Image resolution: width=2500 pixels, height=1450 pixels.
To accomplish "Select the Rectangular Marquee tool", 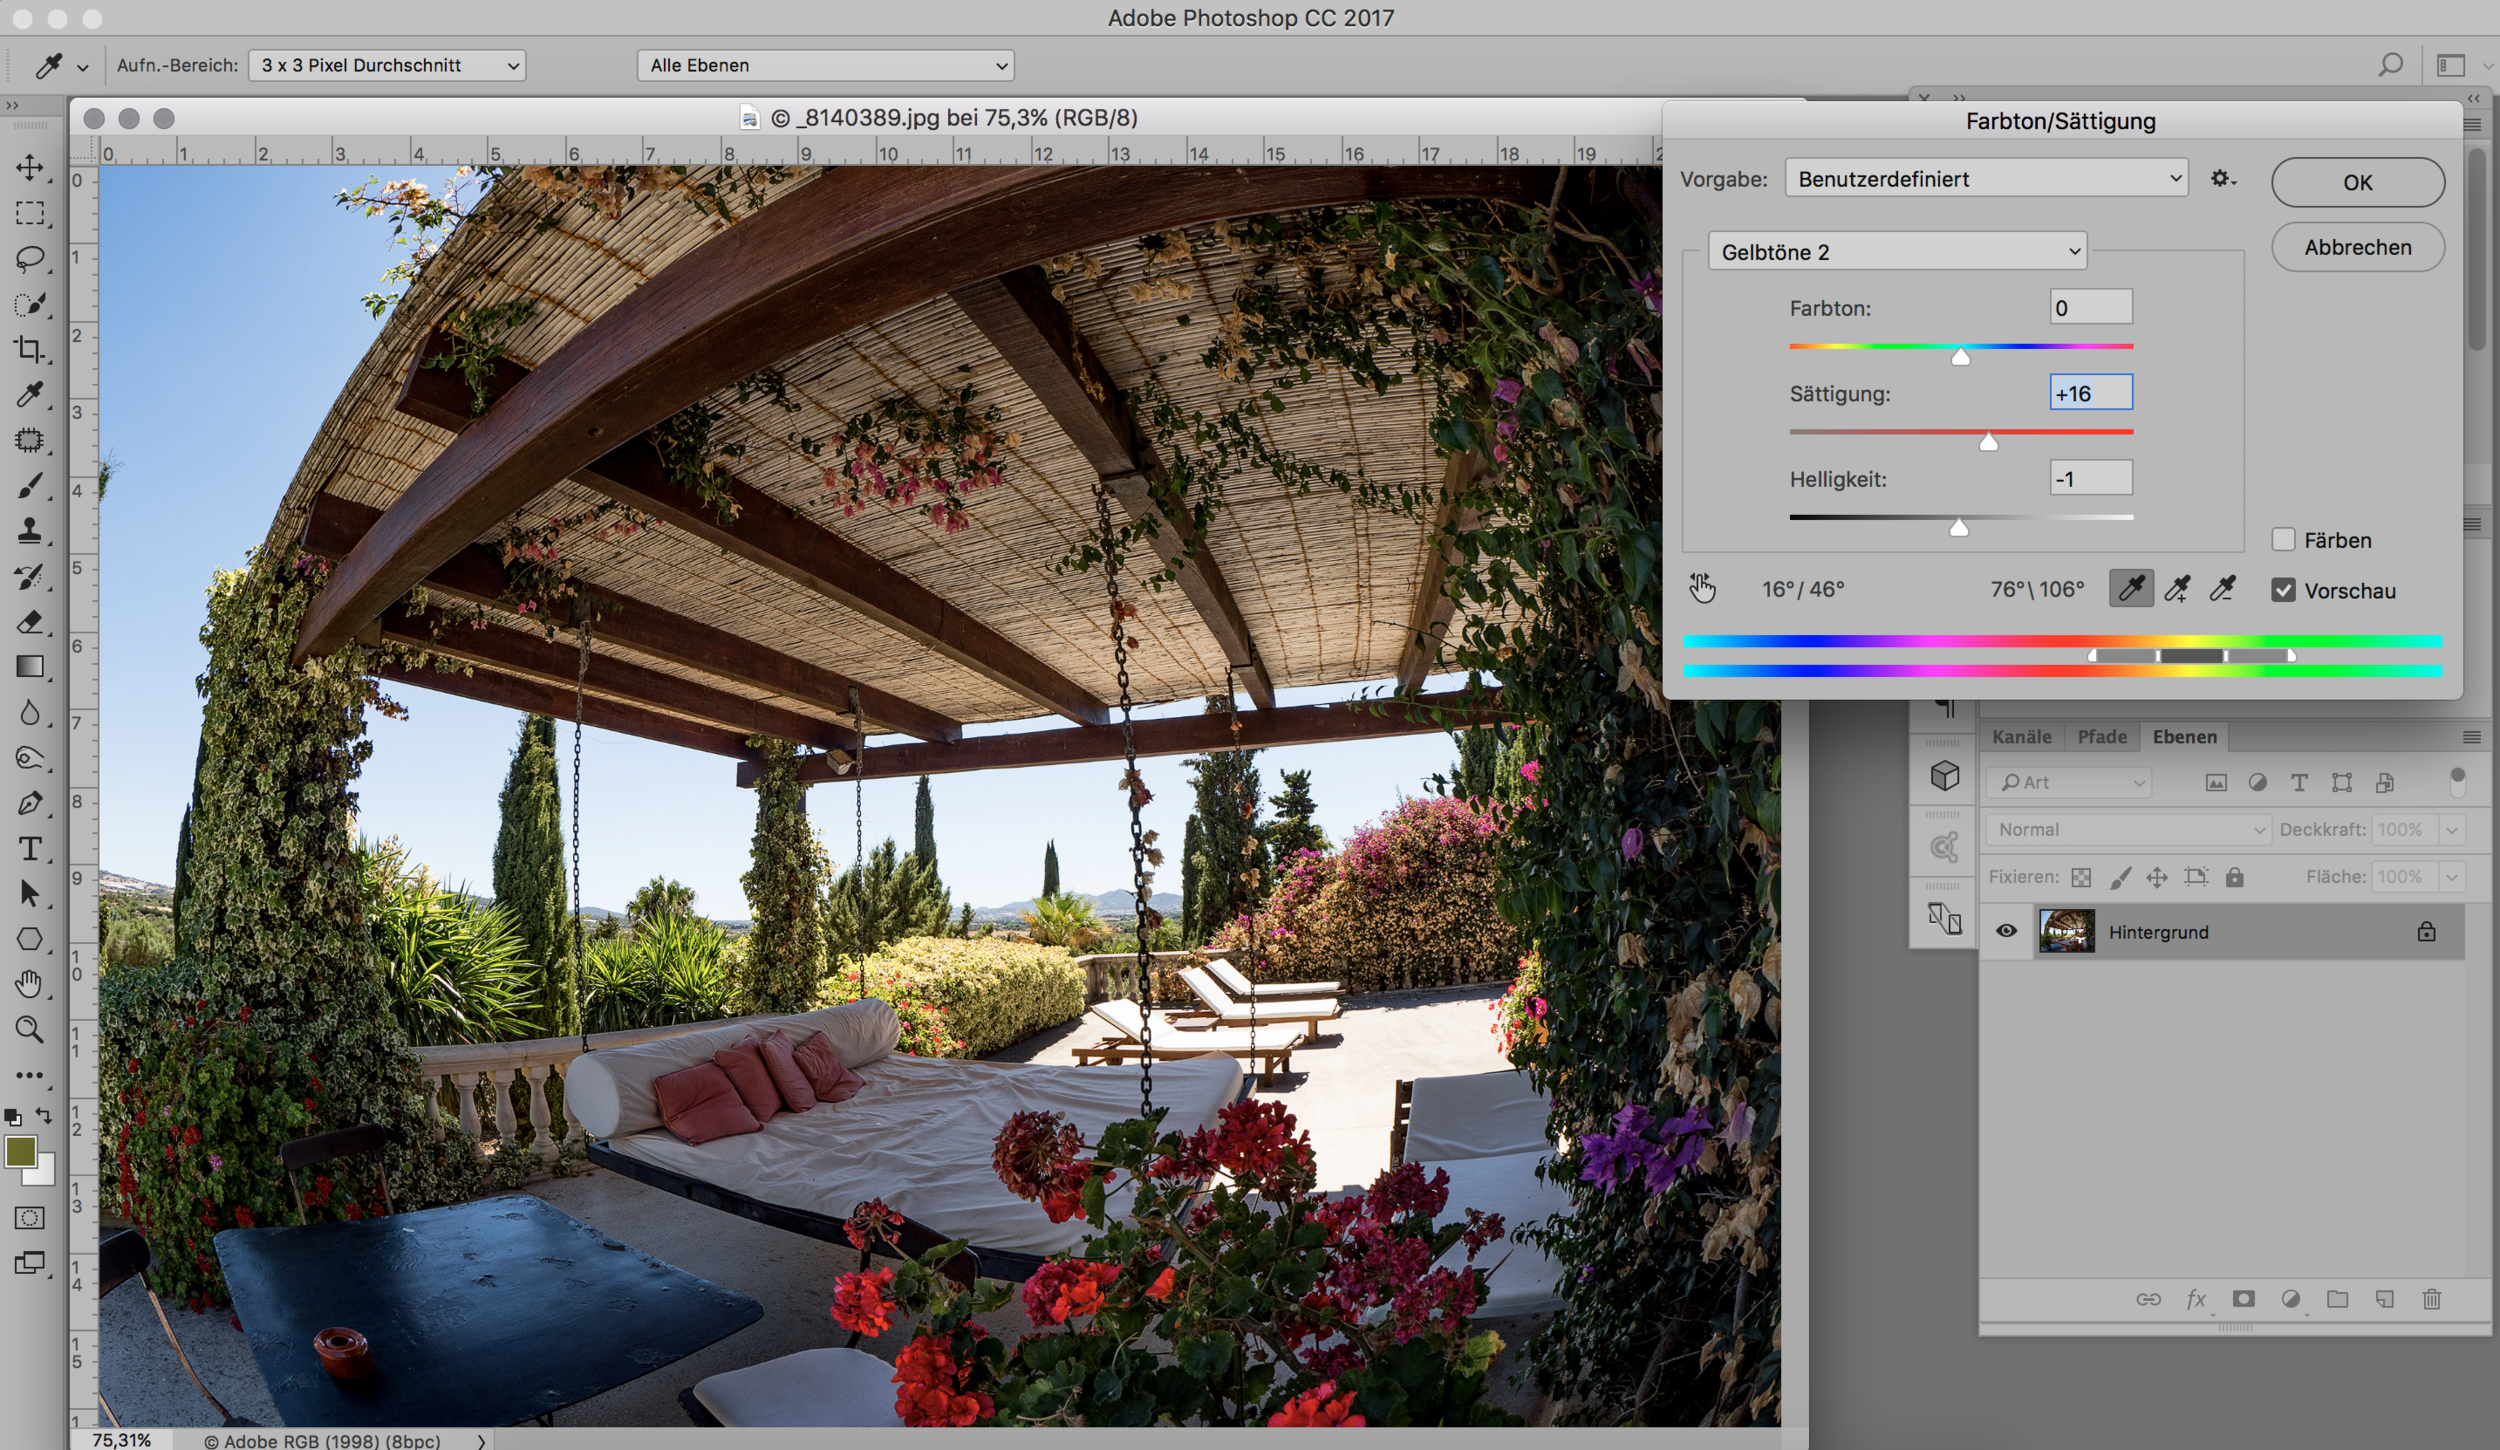I will [30, 213].
